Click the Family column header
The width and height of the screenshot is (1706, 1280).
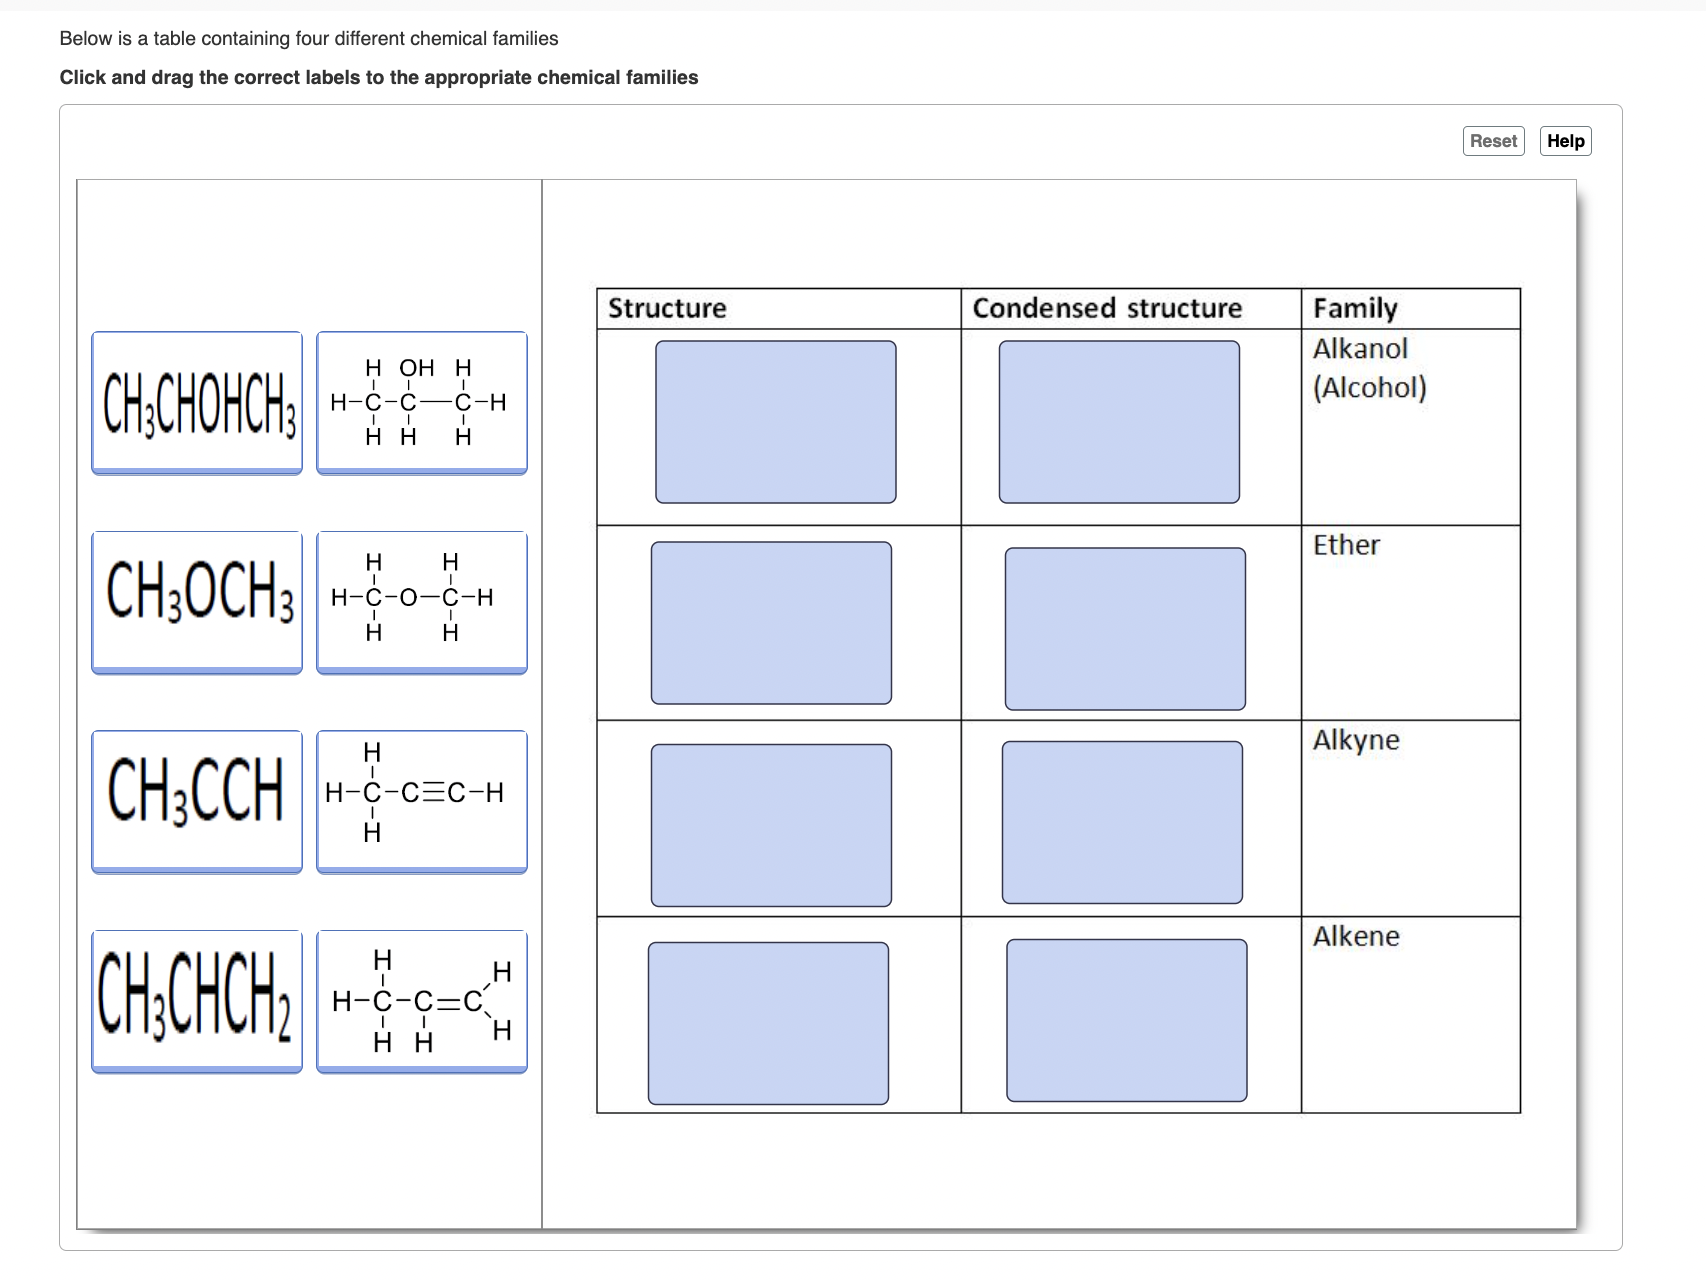coord(1355,308)
